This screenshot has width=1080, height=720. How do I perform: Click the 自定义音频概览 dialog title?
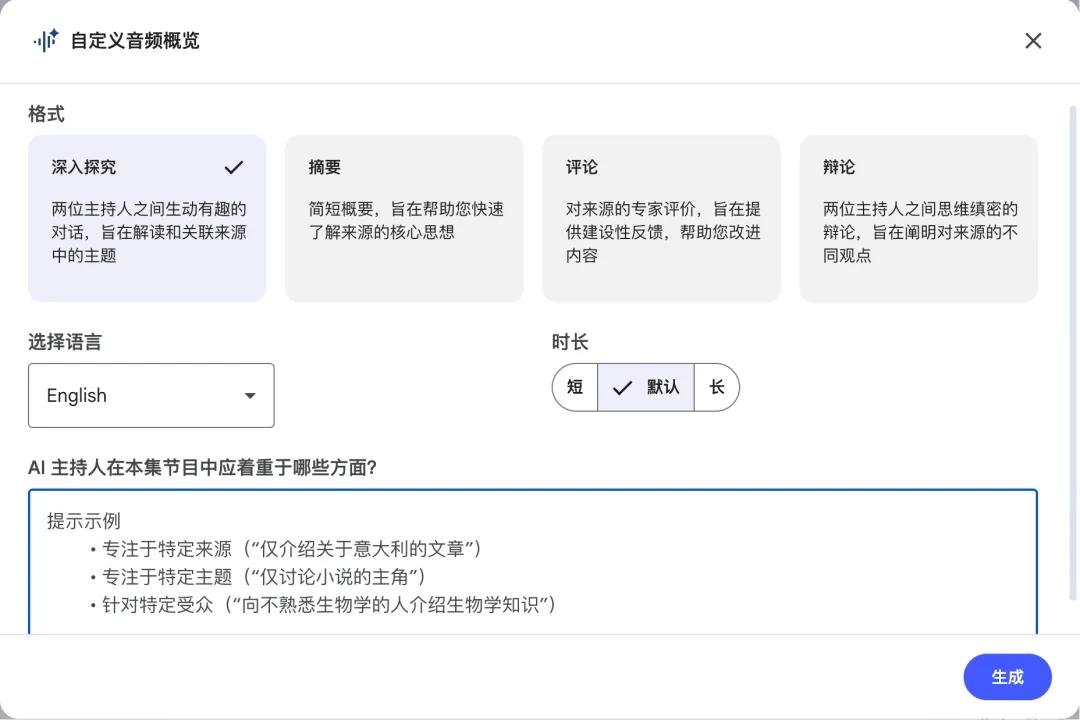coord(134,41)
